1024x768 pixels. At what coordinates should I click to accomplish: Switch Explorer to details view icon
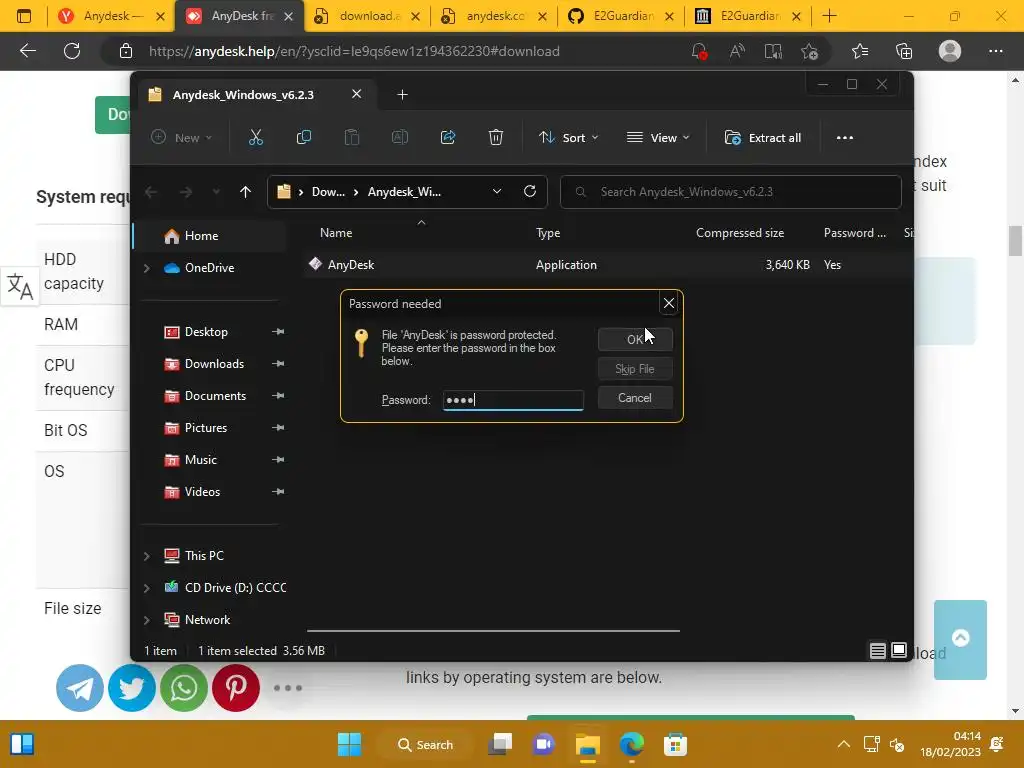pyautogui.click(x=878, y=650)
